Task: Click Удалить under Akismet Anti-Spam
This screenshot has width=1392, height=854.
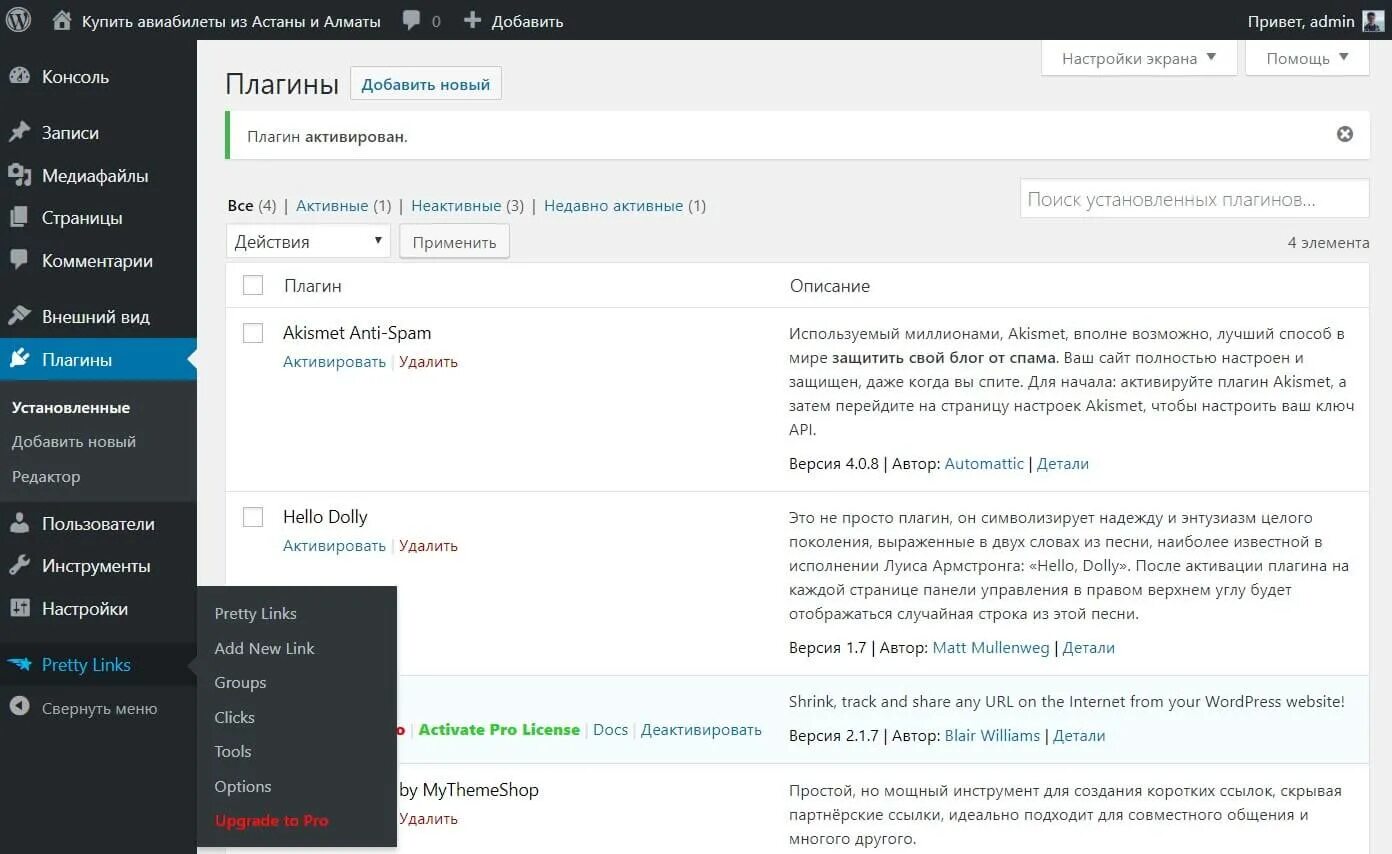Action: click(428, 362)
